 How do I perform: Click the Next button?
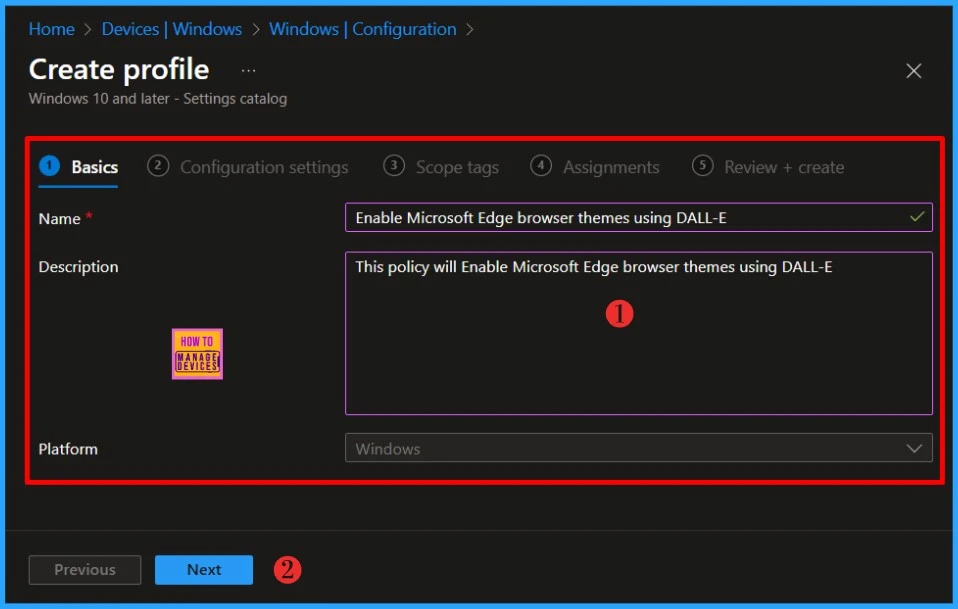click(204, 570)
